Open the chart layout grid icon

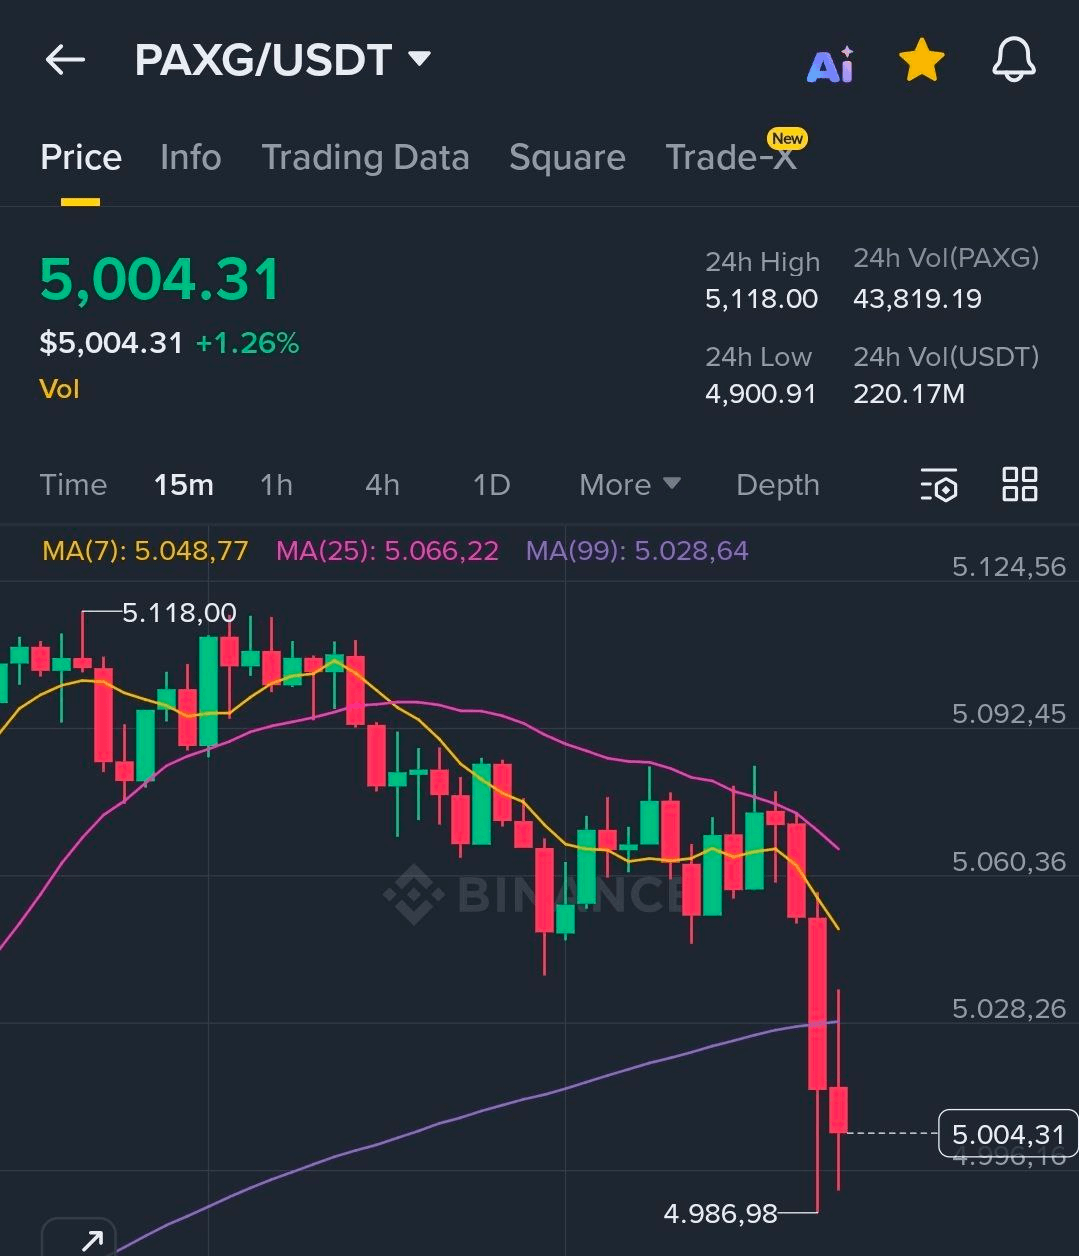(x=1019, y=485)
